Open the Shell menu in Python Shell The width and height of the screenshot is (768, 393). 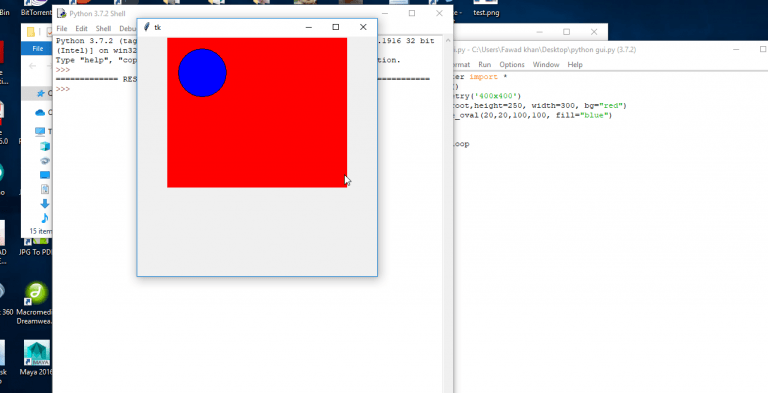[103, 29]
